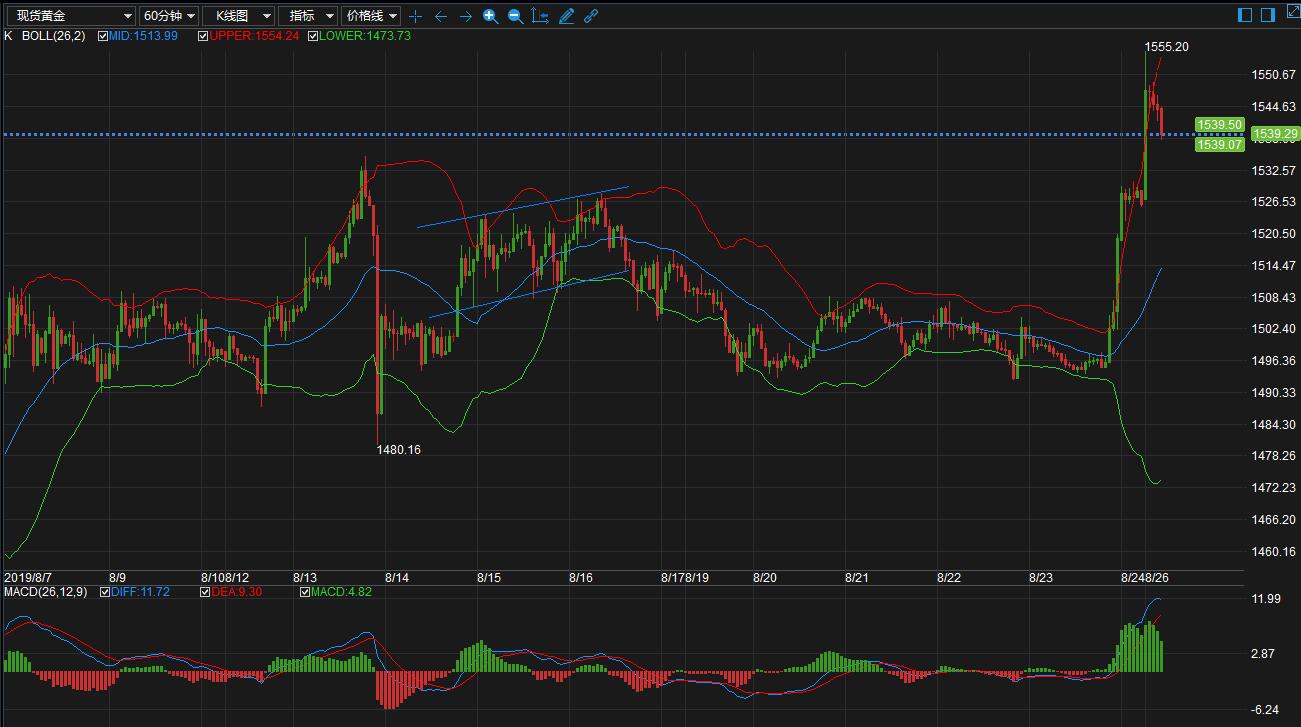The width and height of the screenshot is (1301, 727).
Task: Uncheck the BOLL LOWER line checkbox
Action: coord(313,36)
